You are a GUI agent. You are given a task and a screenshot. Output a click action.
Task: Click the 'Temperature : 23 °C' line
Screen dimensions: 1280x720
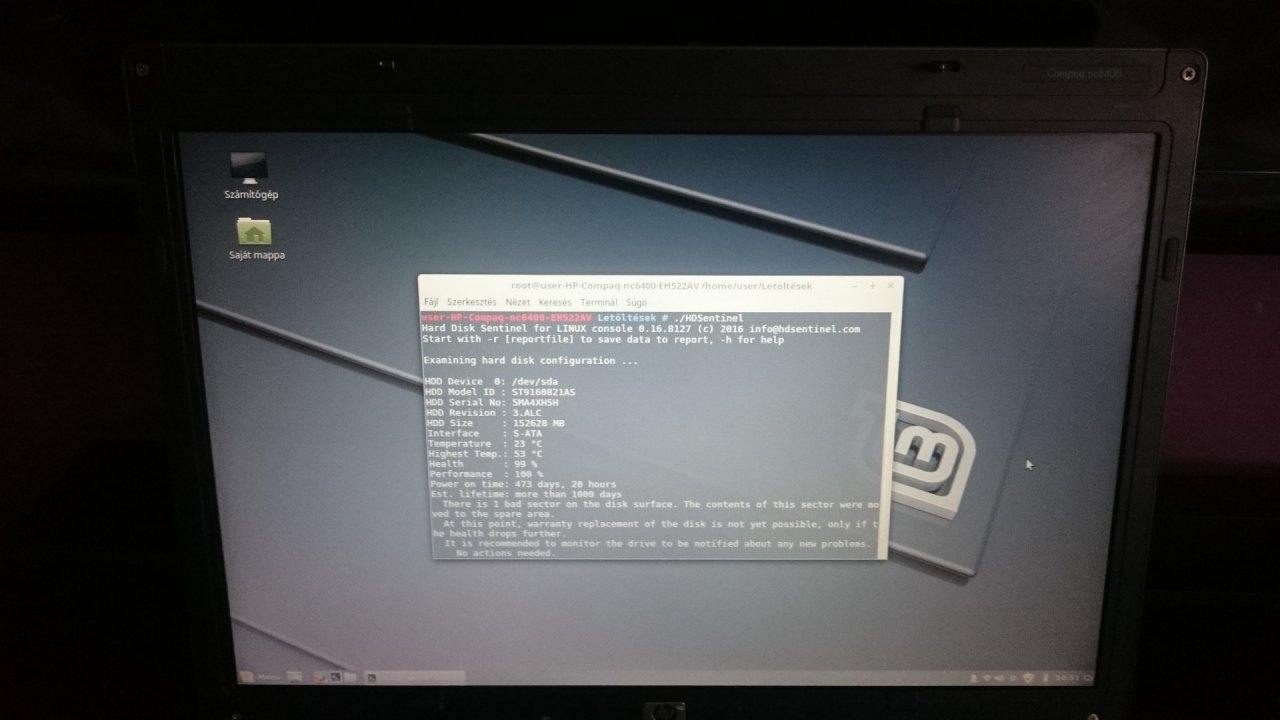[485, 443]
